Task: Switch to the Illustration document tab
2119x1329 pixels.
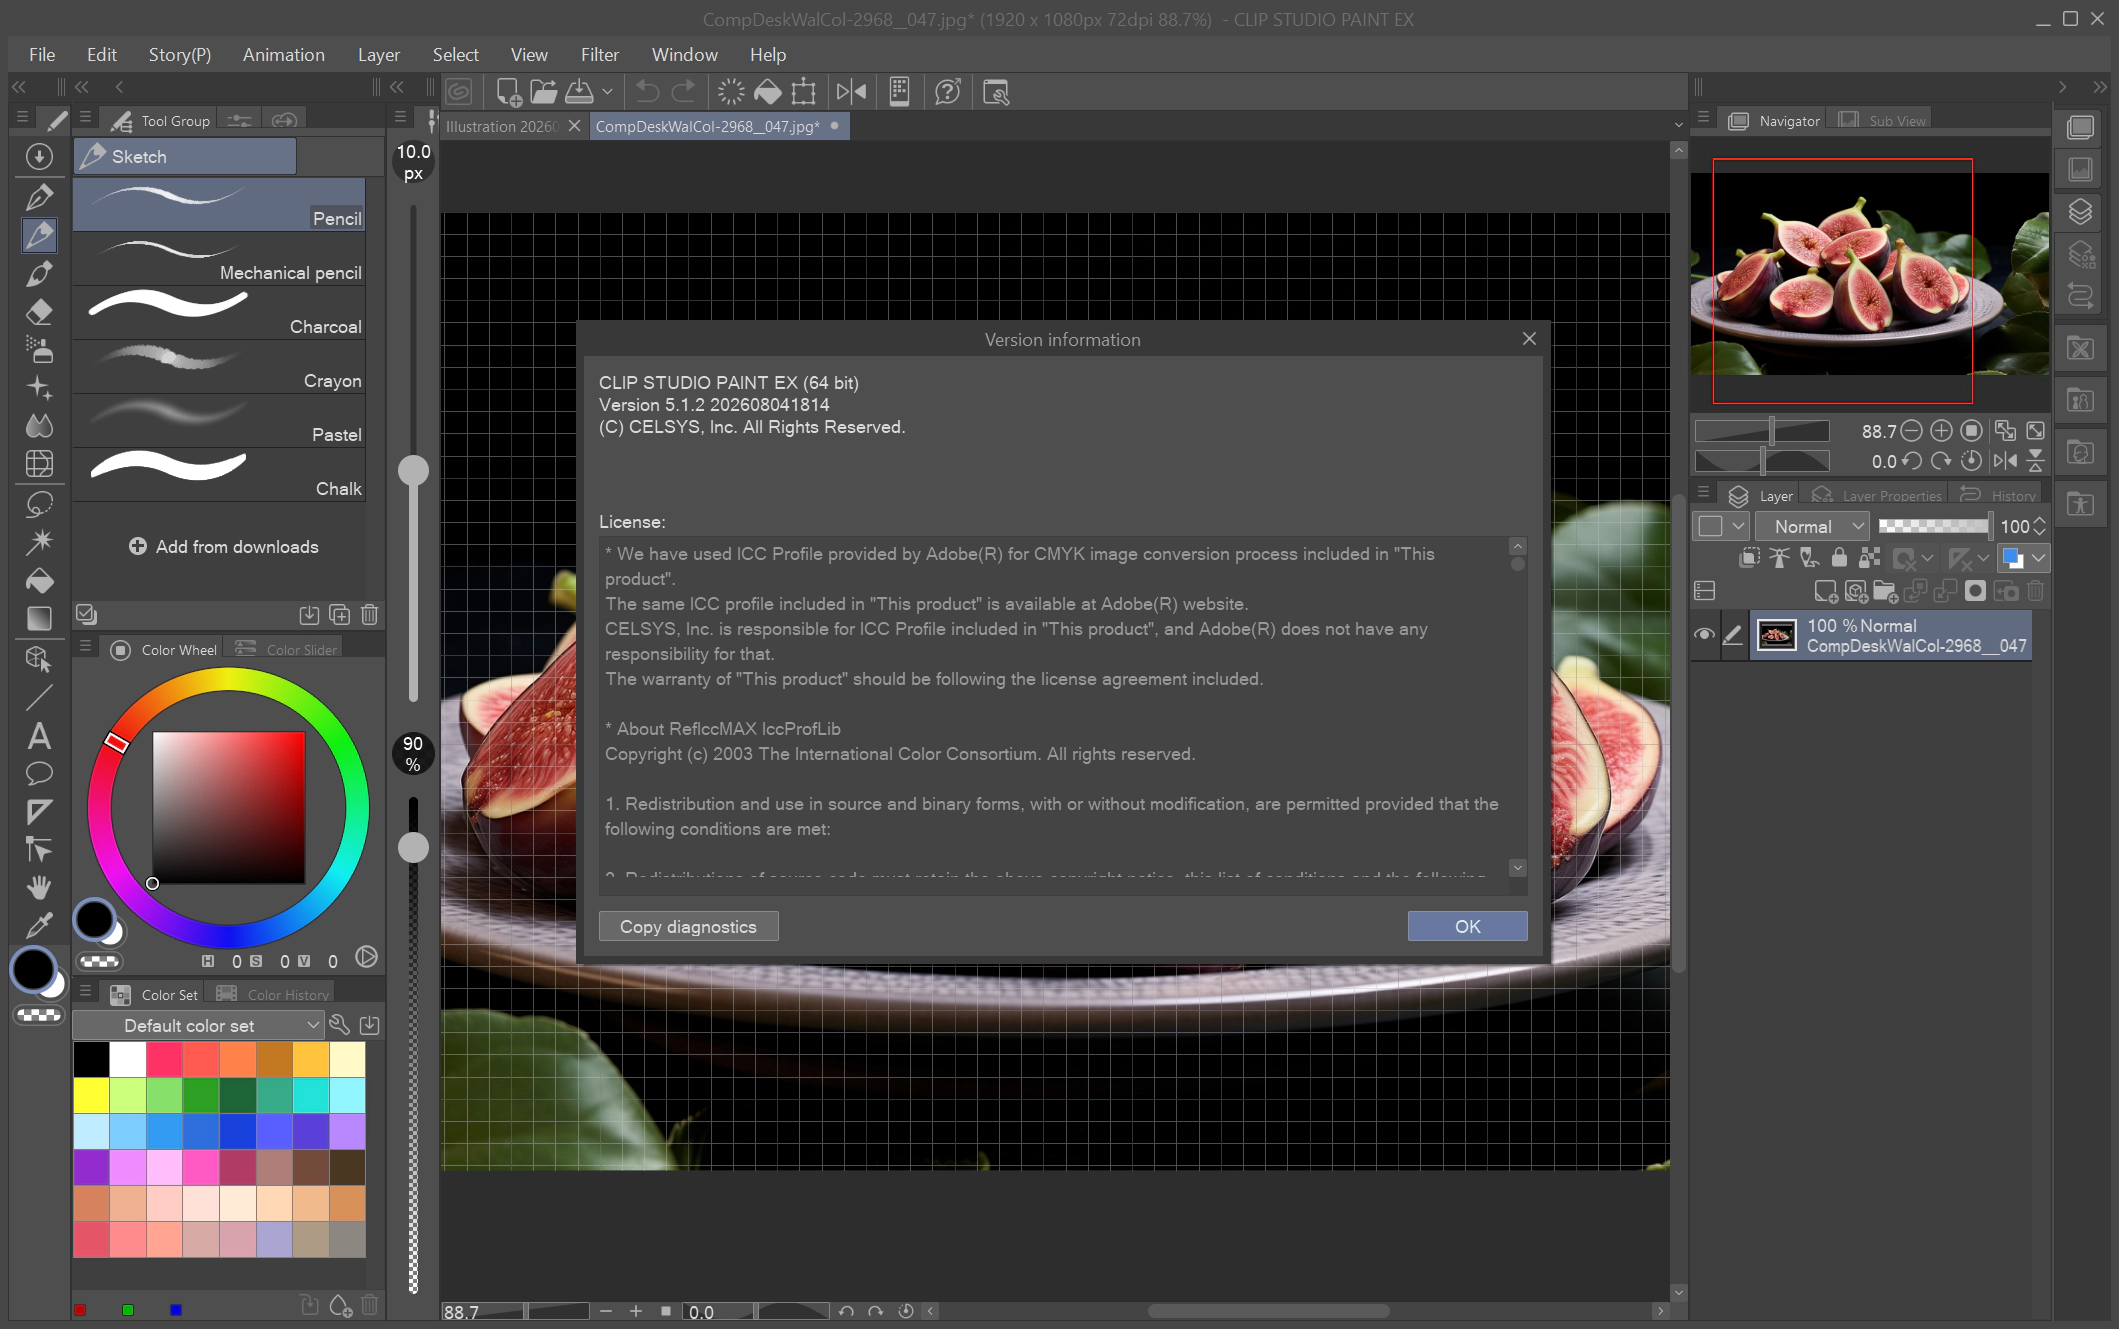Action: (501, 126)
